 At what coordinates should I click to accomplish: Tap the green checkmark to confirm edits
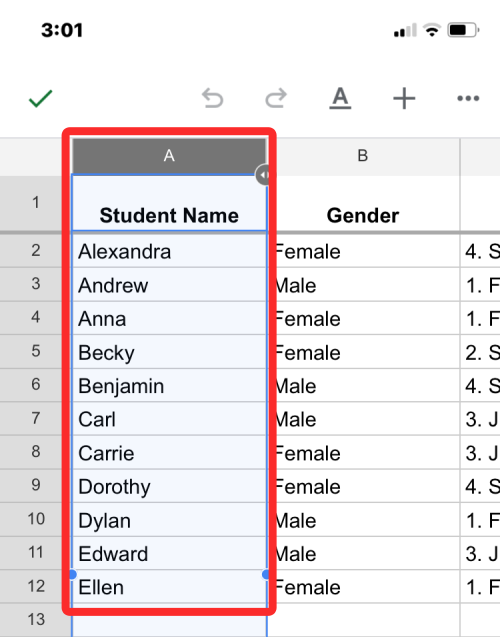coord(41,98)
